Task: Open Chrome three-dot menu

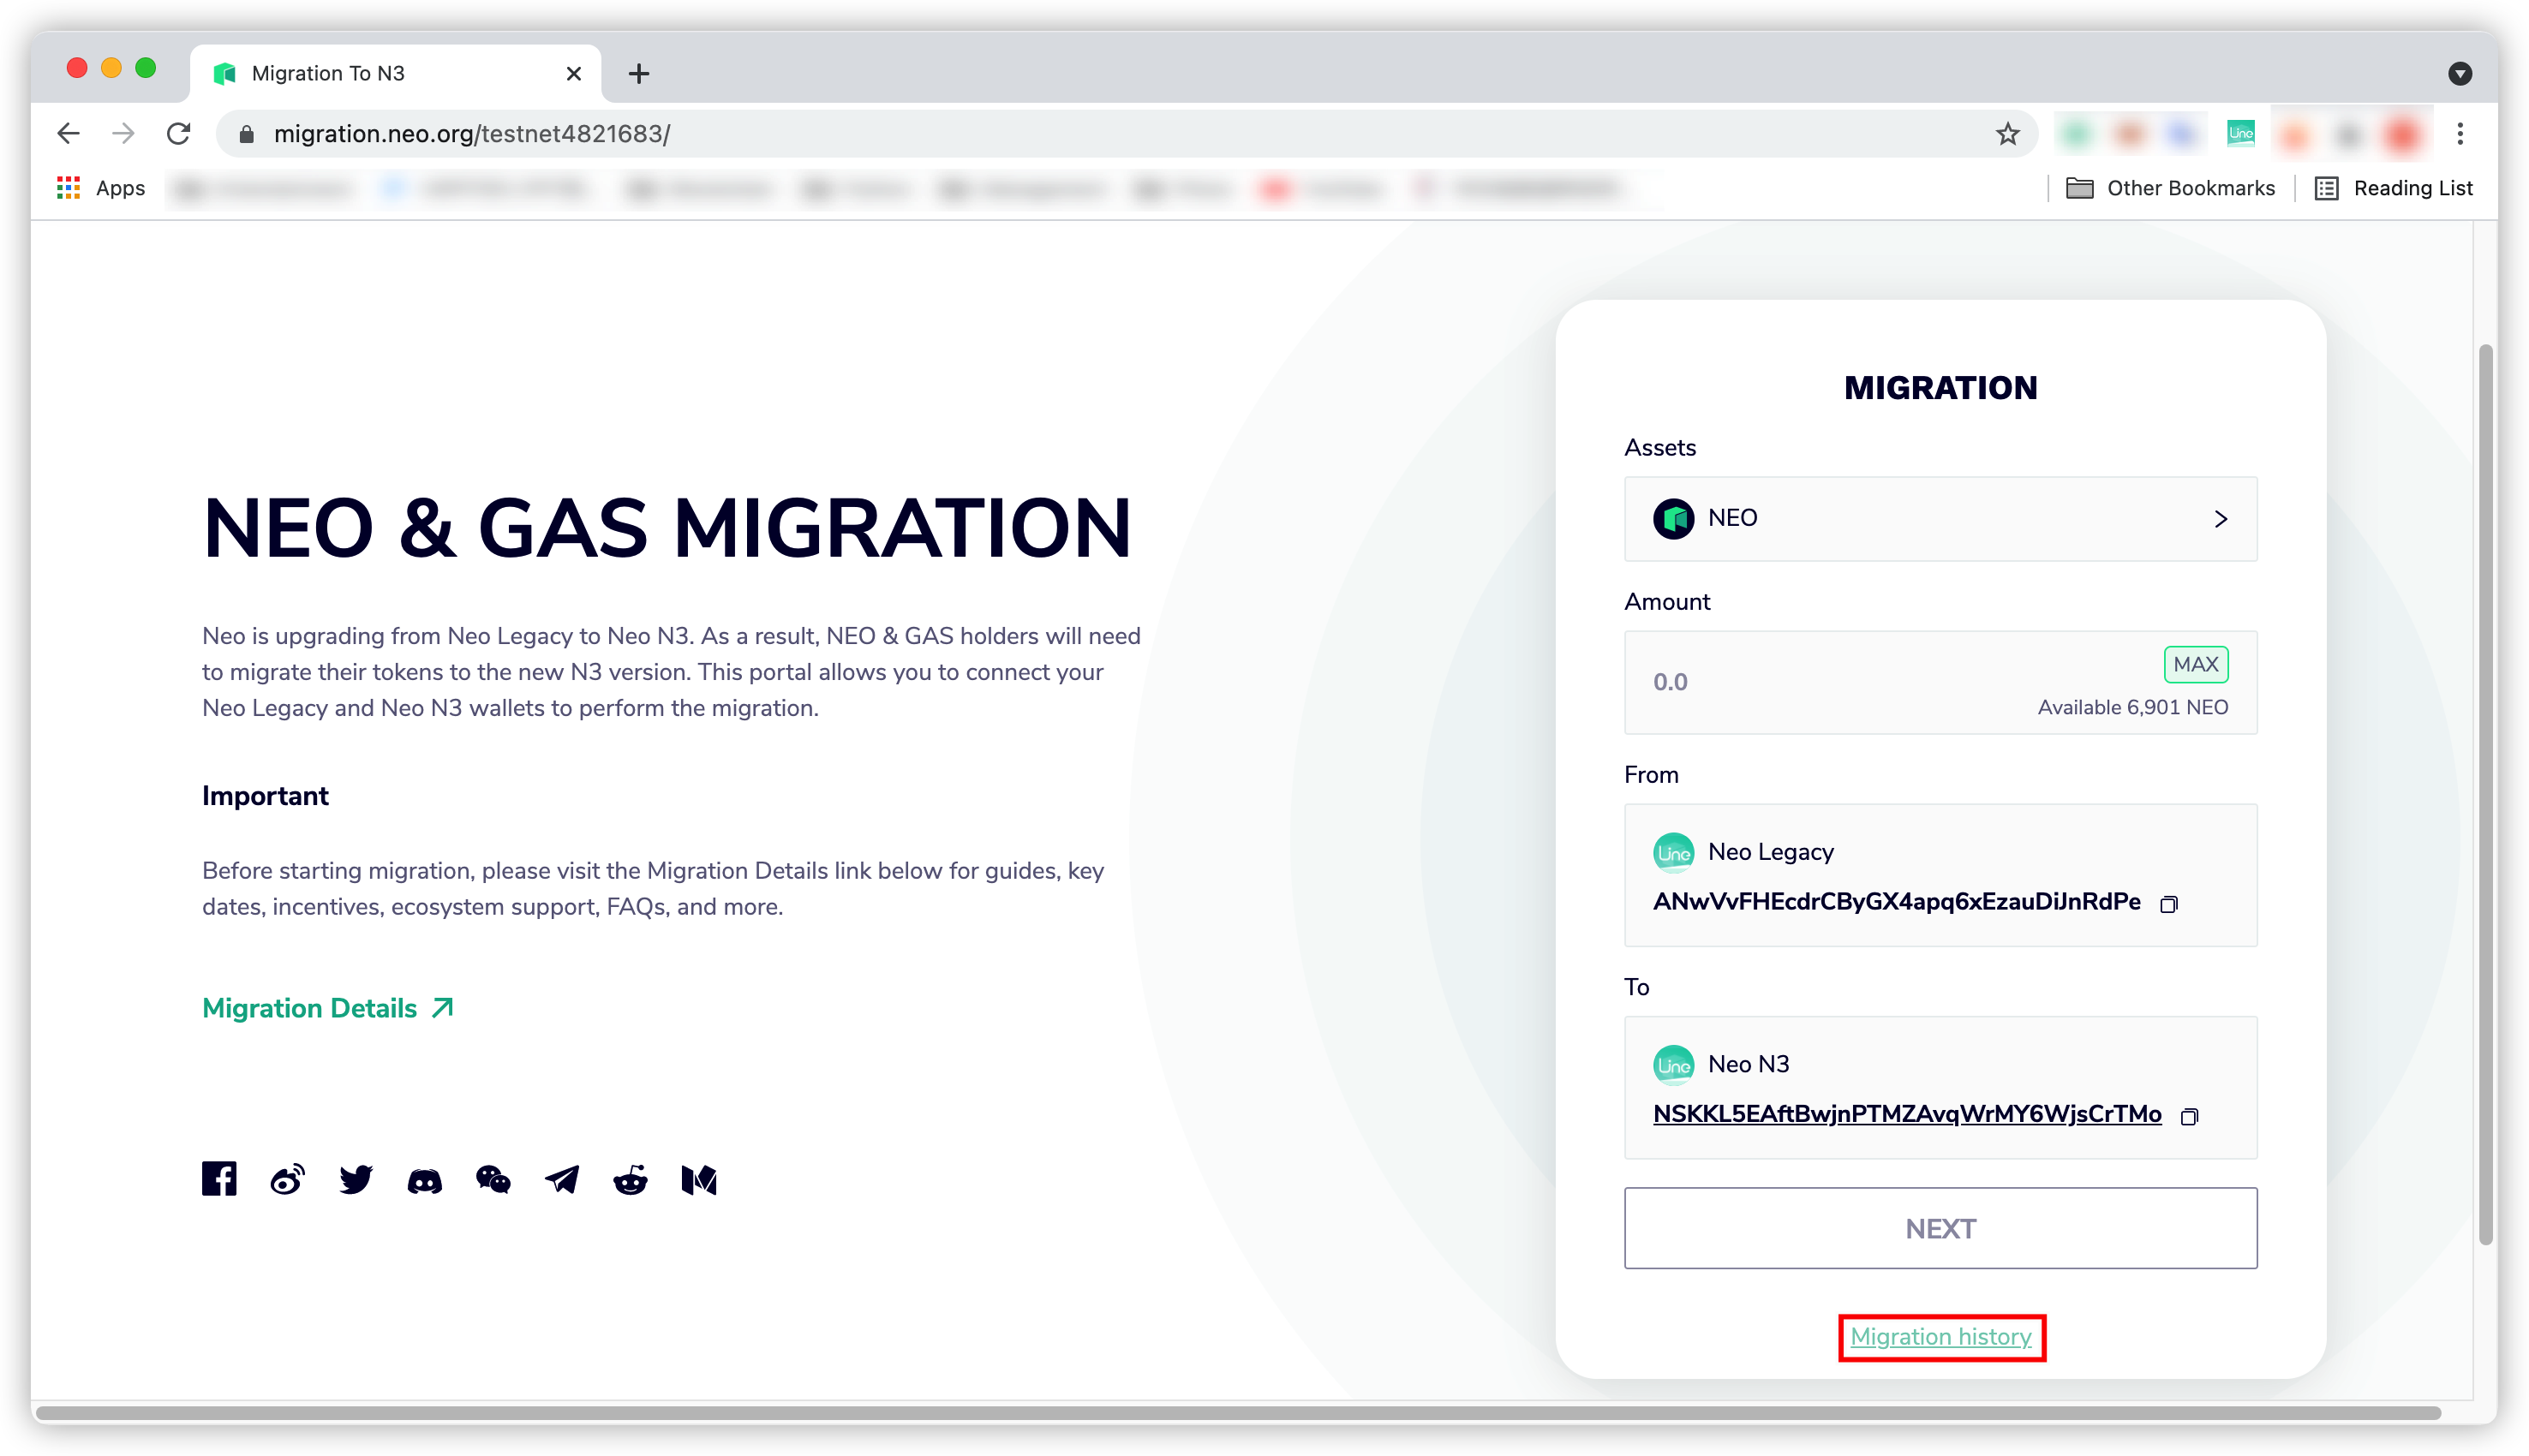Action: (2460, 134)
